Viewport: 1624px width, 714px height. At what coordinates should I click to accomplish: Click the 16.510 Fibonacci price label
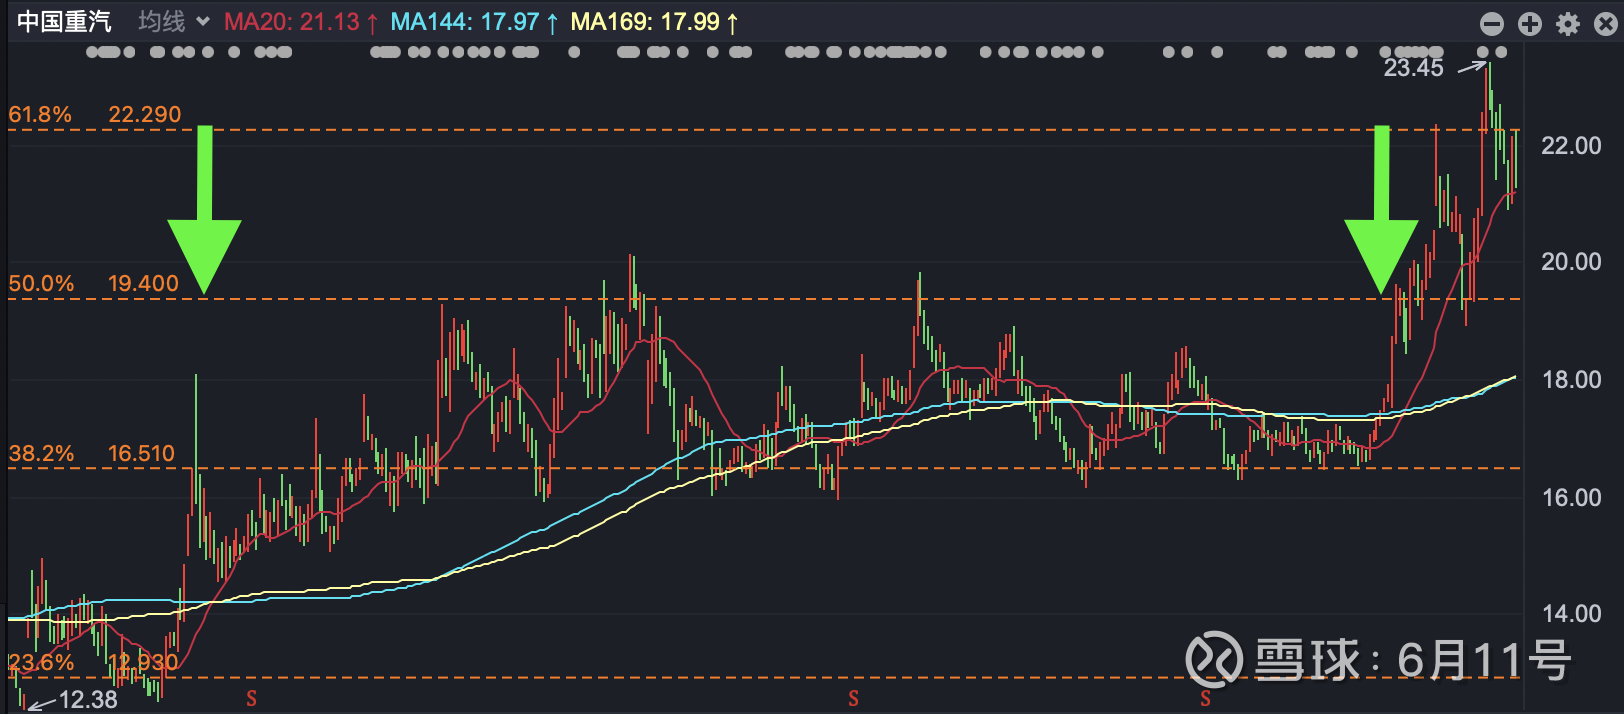pos(141,454)
